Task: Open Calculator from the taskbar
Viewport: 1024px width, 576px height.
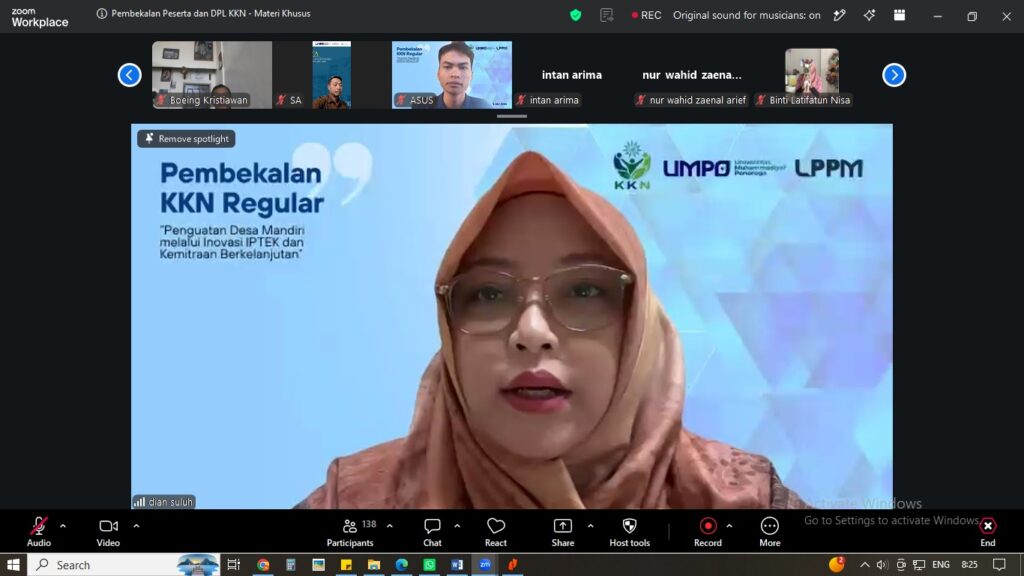Action: point(291,565)
